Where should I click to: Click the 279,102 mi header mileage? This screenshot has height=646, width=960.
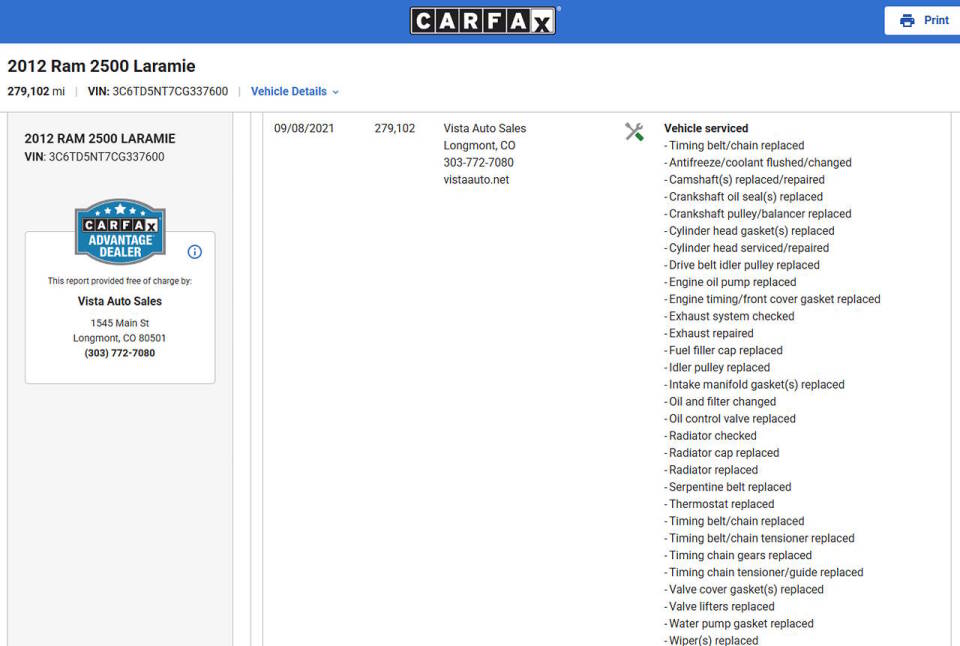[x=36, y=91]
